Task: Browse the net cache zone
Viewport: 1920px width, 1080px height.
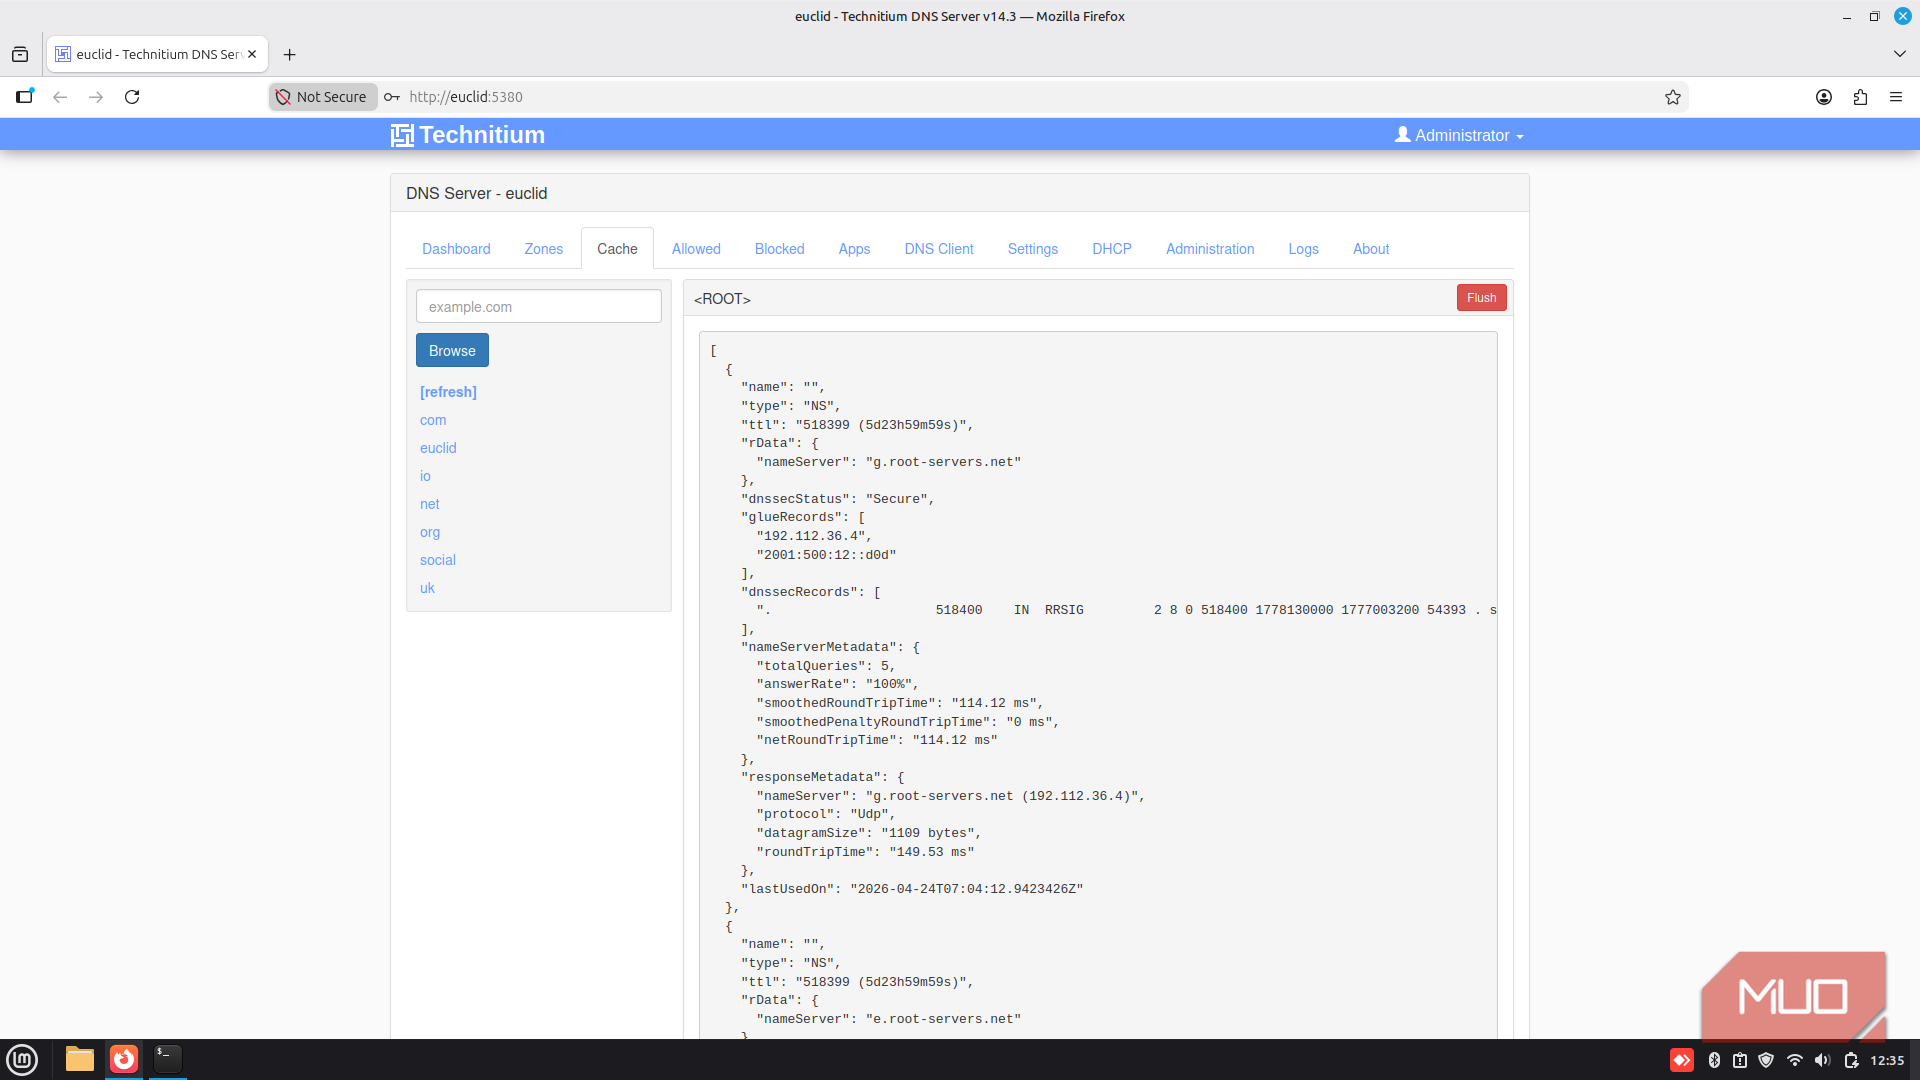Action: click(x=429, y=504)
